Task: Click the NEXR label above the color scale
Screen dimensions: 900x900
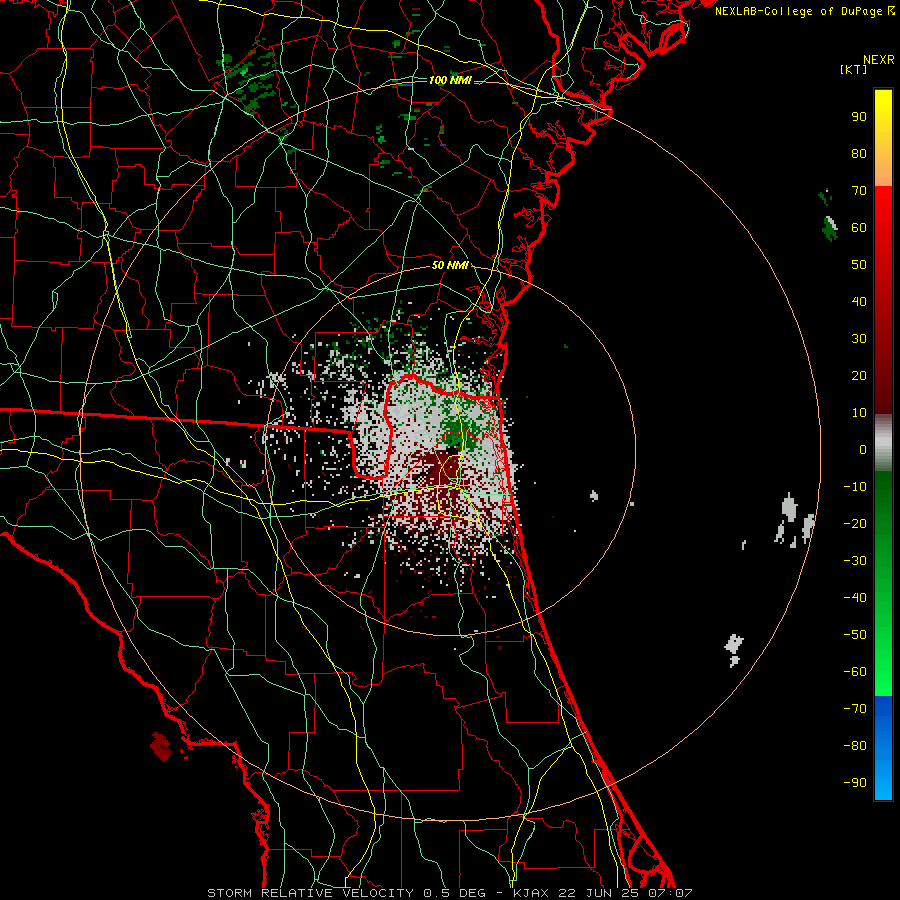Action: pyautogui.click(x=878, y=60)
